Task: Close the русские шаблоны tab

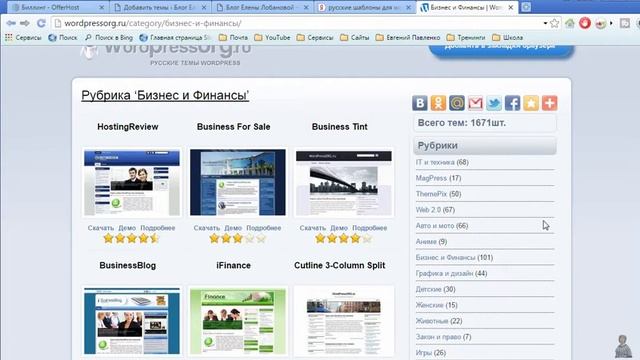Action: point(408,7)
